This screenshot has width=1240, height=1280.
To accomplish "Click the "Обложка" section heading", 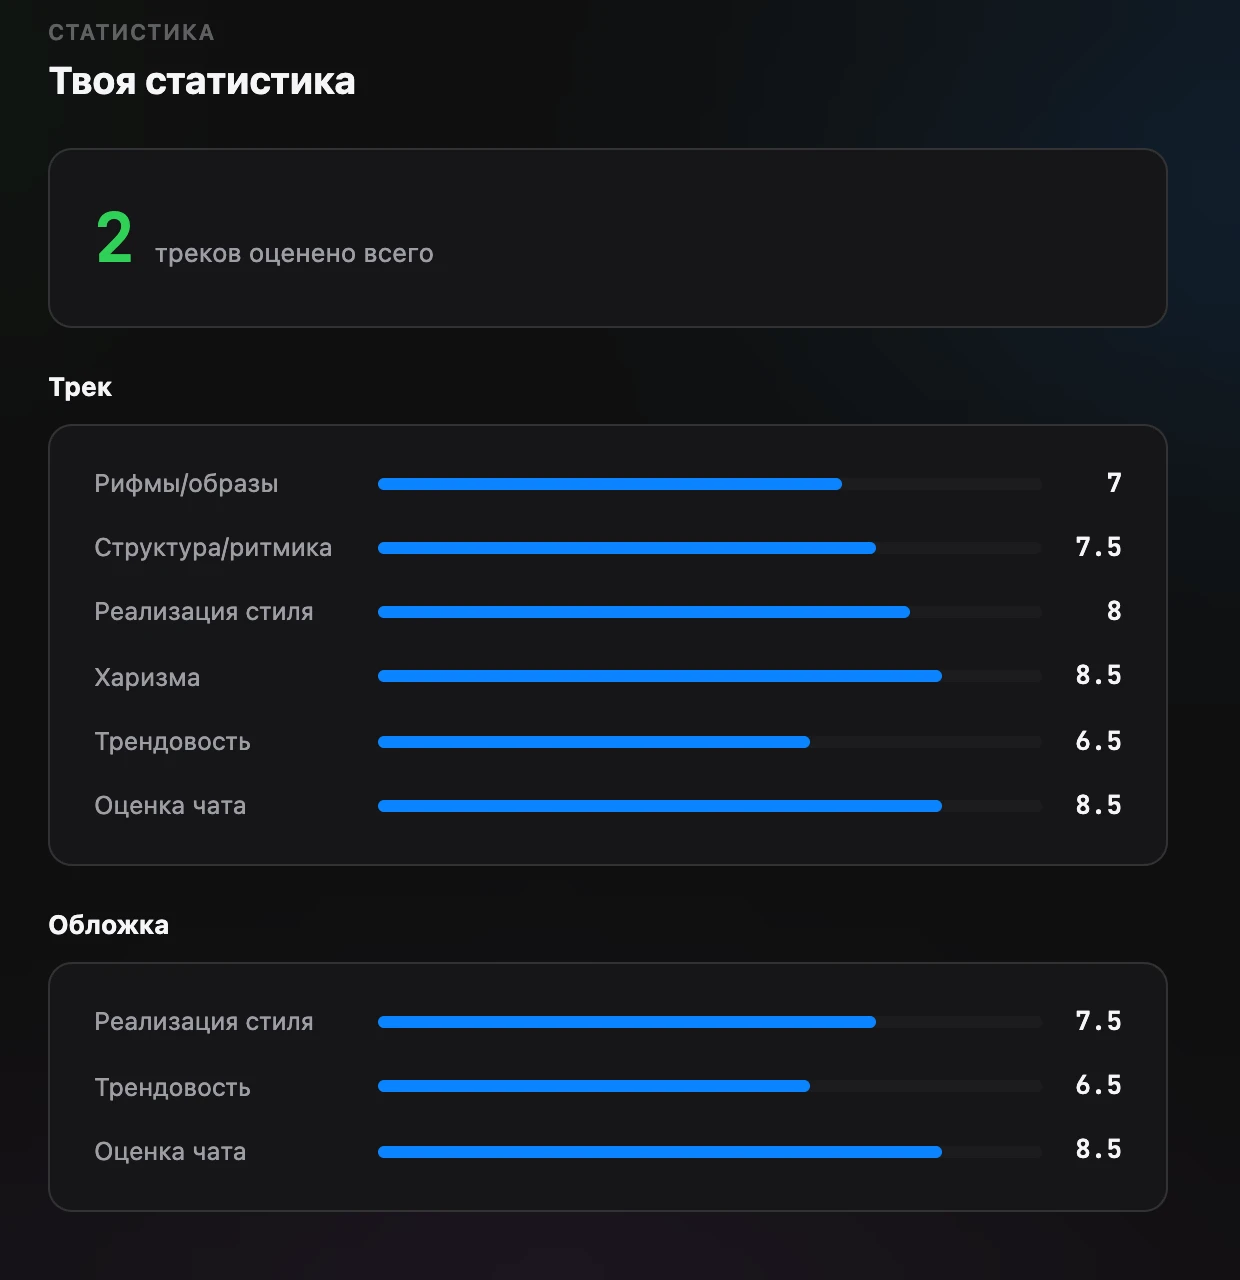I will (108, 925).
